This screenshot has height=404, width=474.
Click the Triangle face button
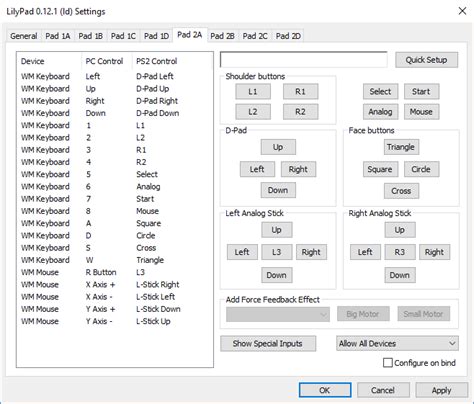(x=401, y=147)
